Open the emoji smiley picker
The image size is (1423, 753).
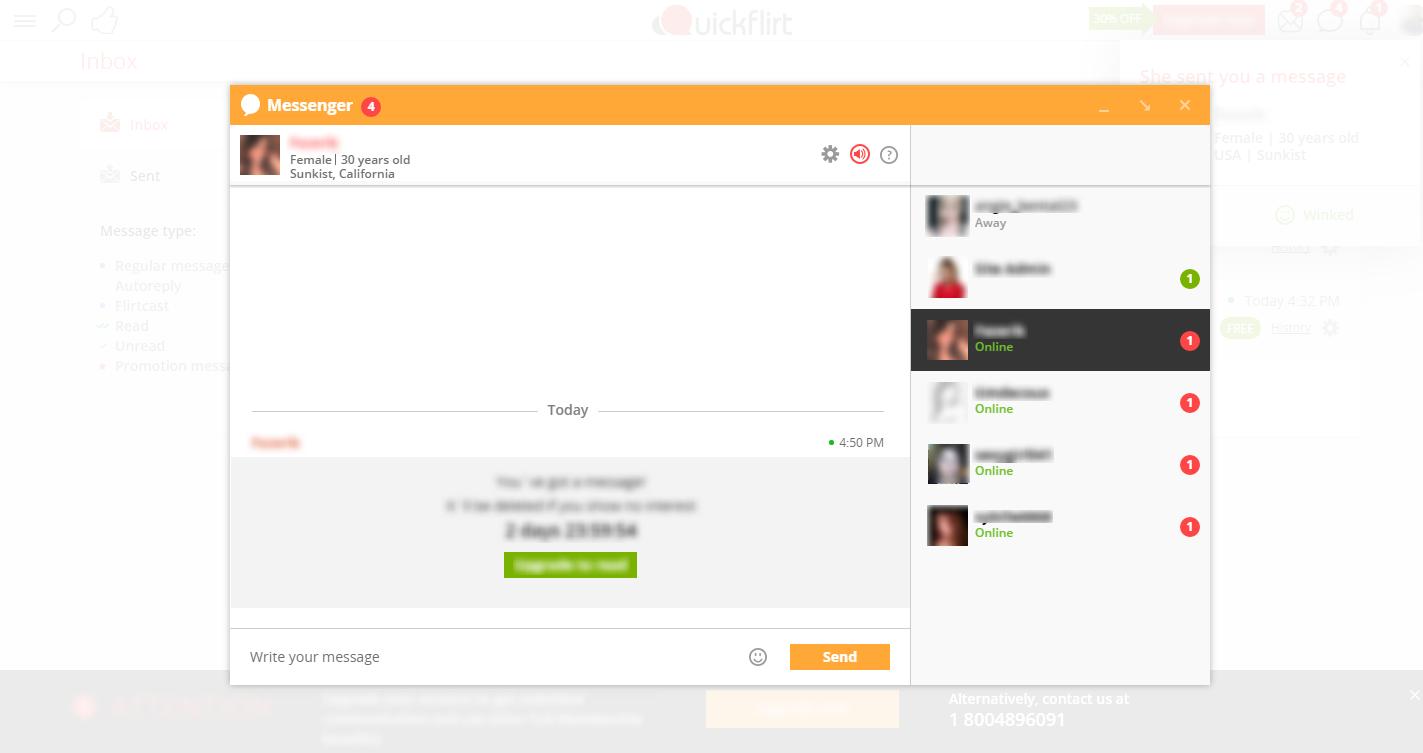(x=758, y=657)
